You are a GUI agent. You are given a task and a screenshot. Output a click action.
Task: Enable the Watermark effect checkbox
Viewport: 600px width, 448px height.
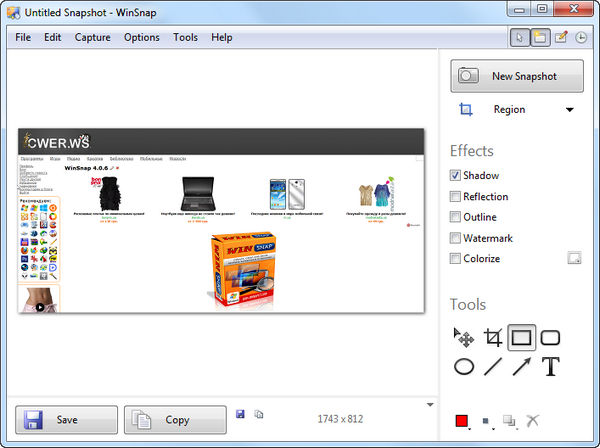tap(456, 238)
